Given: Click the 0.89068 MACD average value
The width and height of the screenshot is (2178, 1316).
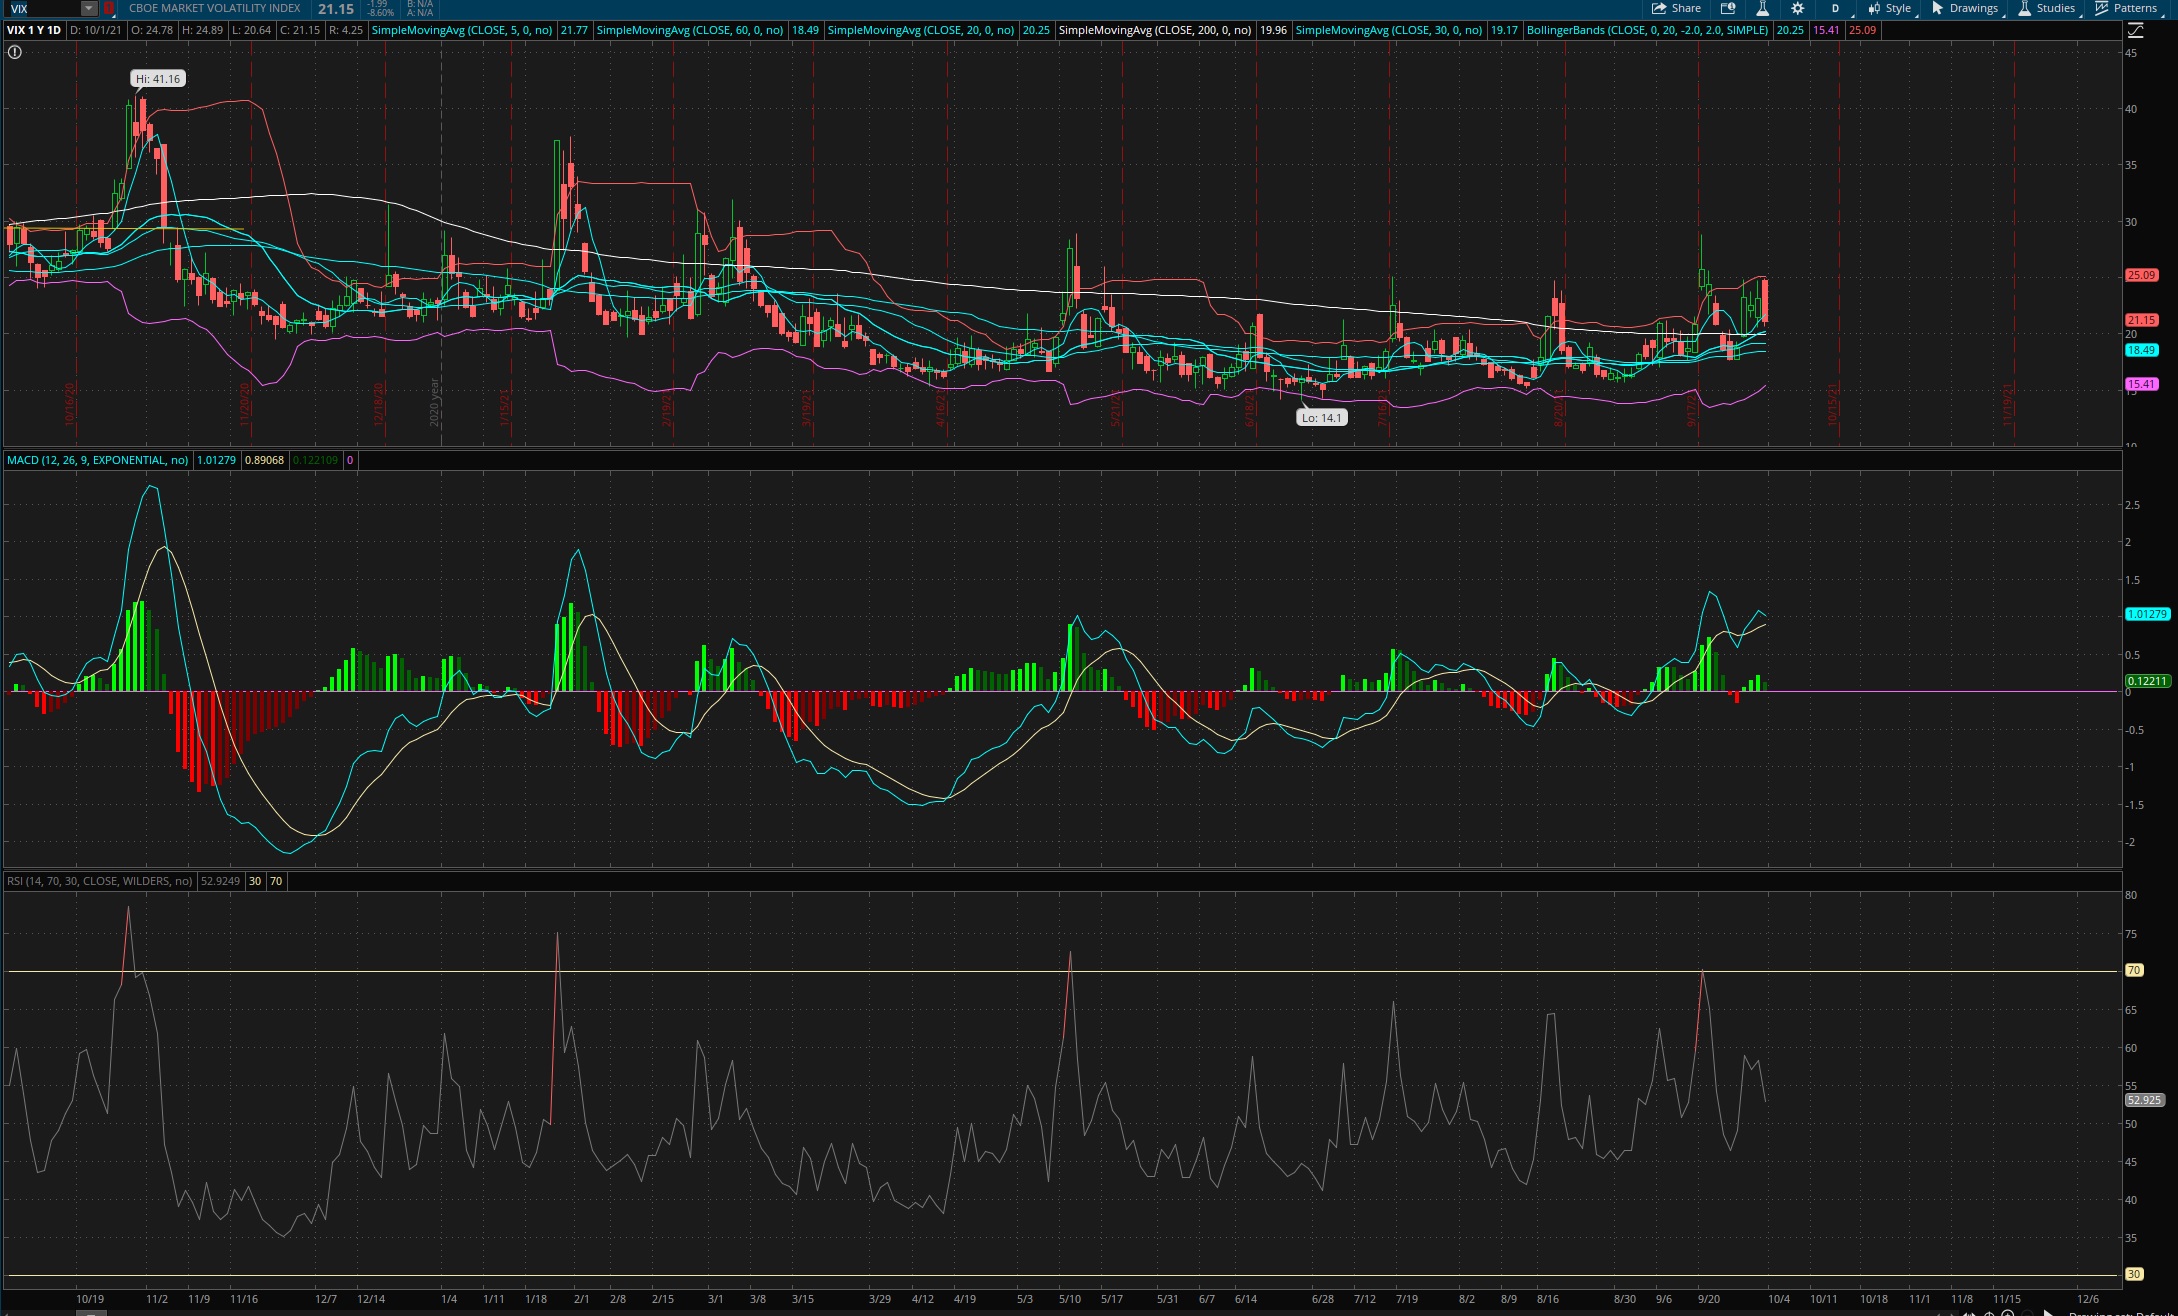Looking at the screenshot, I should (x=264, y=460).
